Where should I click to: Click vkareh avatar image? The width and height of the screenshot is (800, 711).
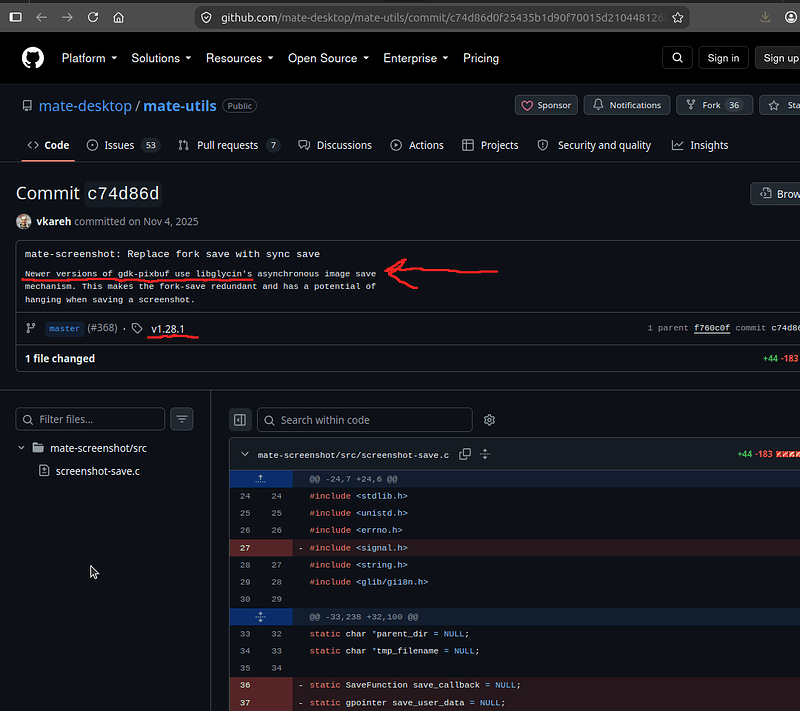tap(23, 221)
